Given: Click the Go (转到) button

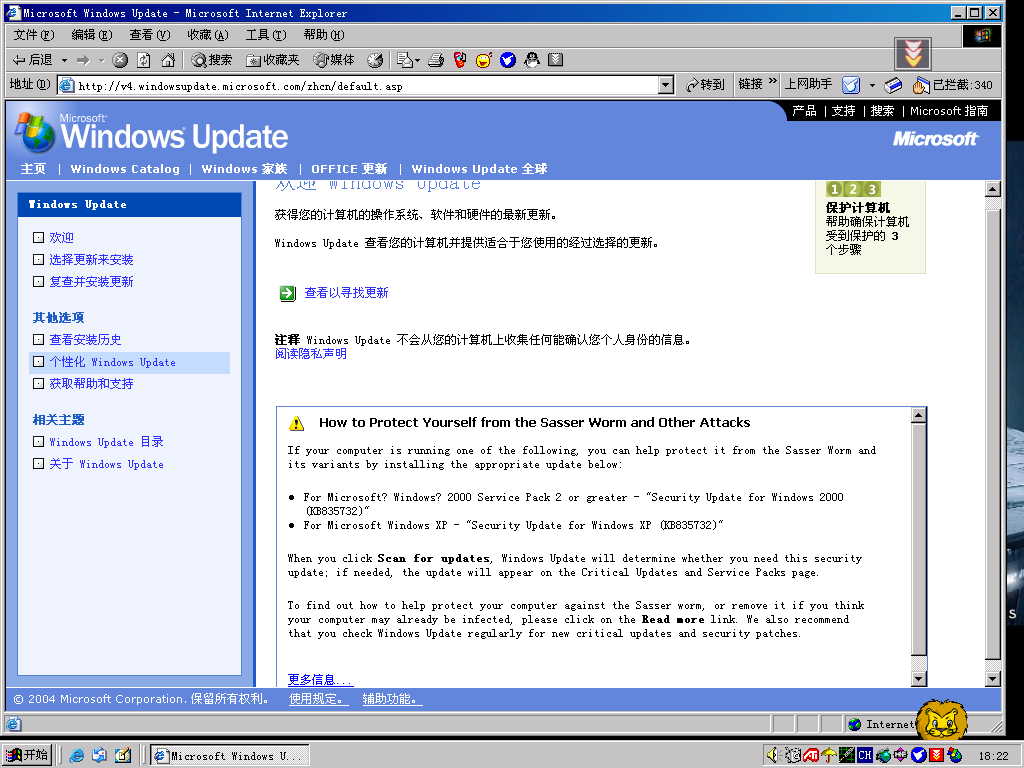Looking at the screenshot, I should pyautogui.click(x=705, y=85).
